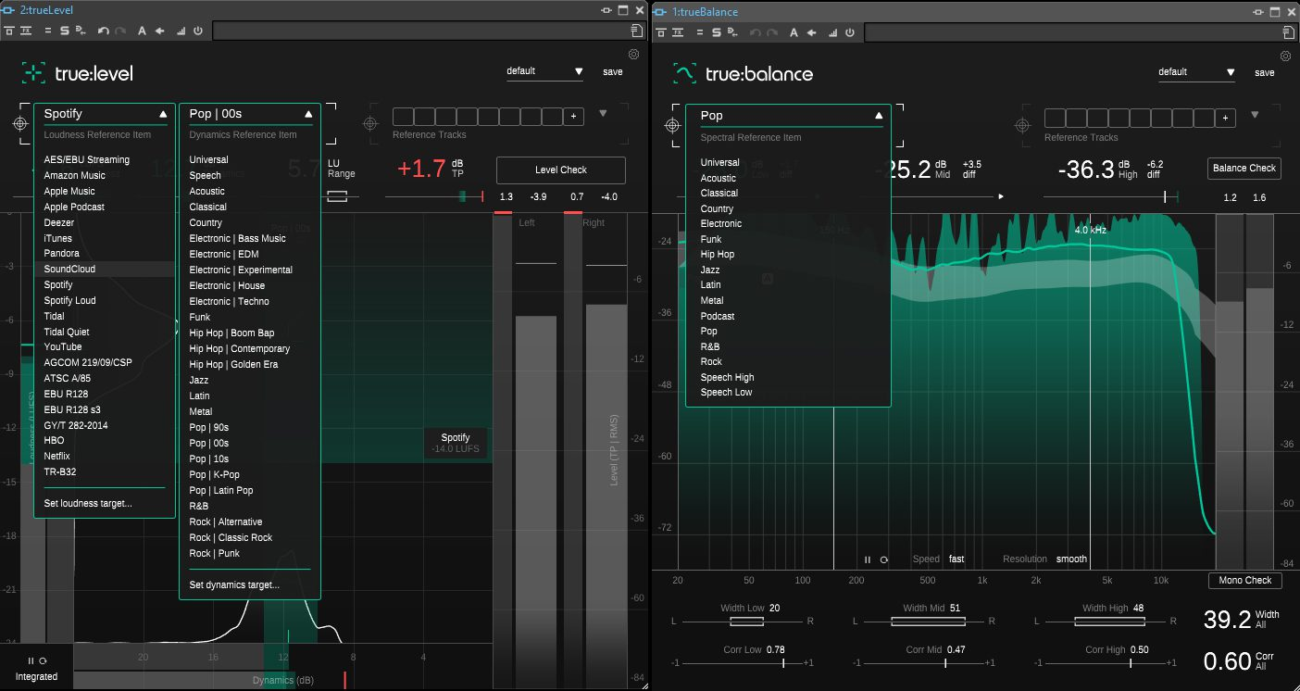Viewport: 1300px width, 691px height.
Task: Add reference track in true:balance with plus
Action: click(1225, 118)
